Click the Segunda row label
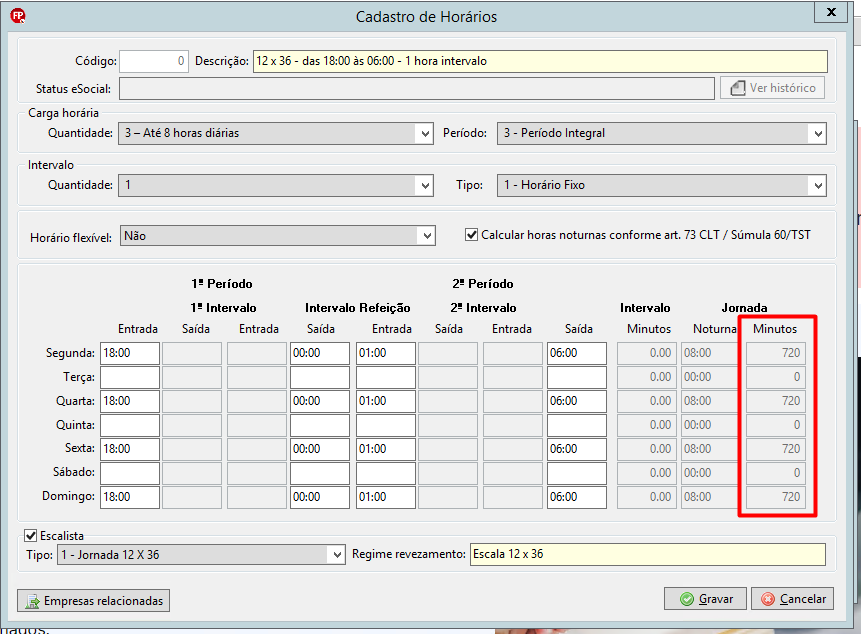Screen dimensions: 861x634 (70, 353)
